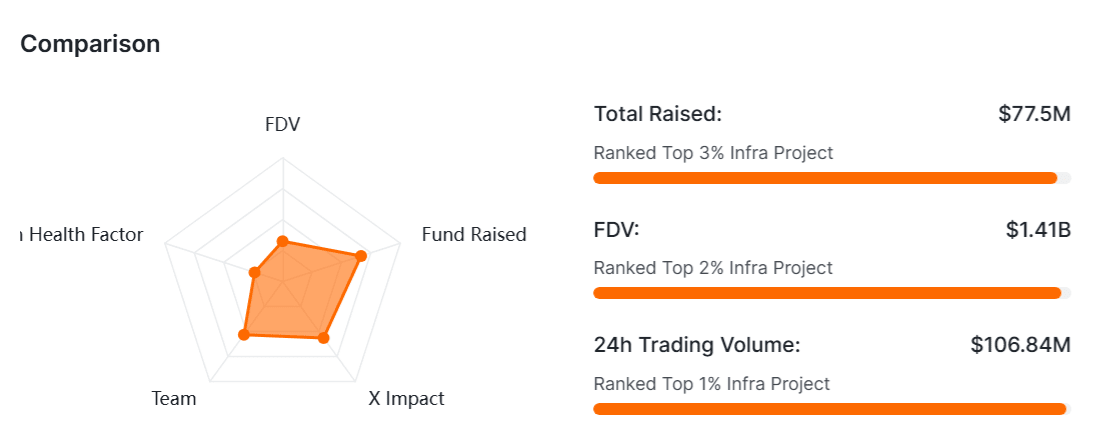Viewport: 1095px width, 448px height.
Task: Select the Team radar axis label
Action: [174, 398]
